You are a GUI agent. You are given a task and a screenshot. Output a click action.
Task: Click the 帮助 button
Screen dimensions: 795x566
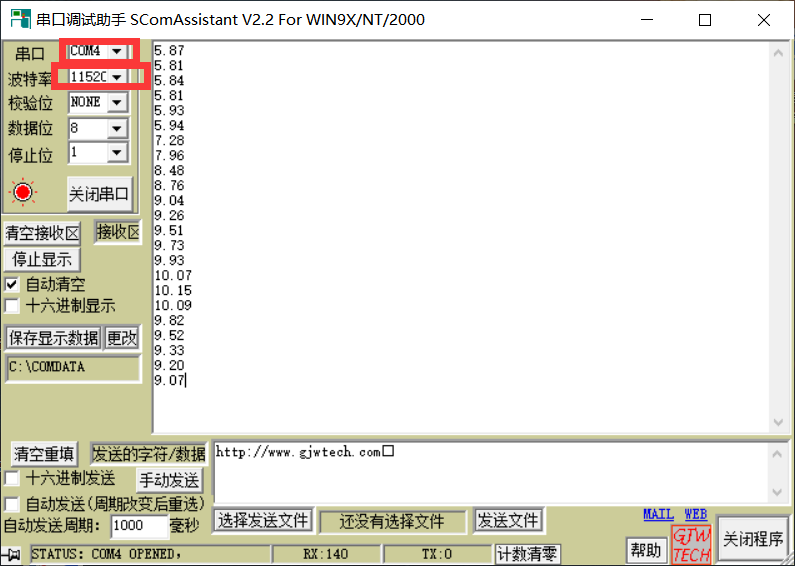click(646, 550)
